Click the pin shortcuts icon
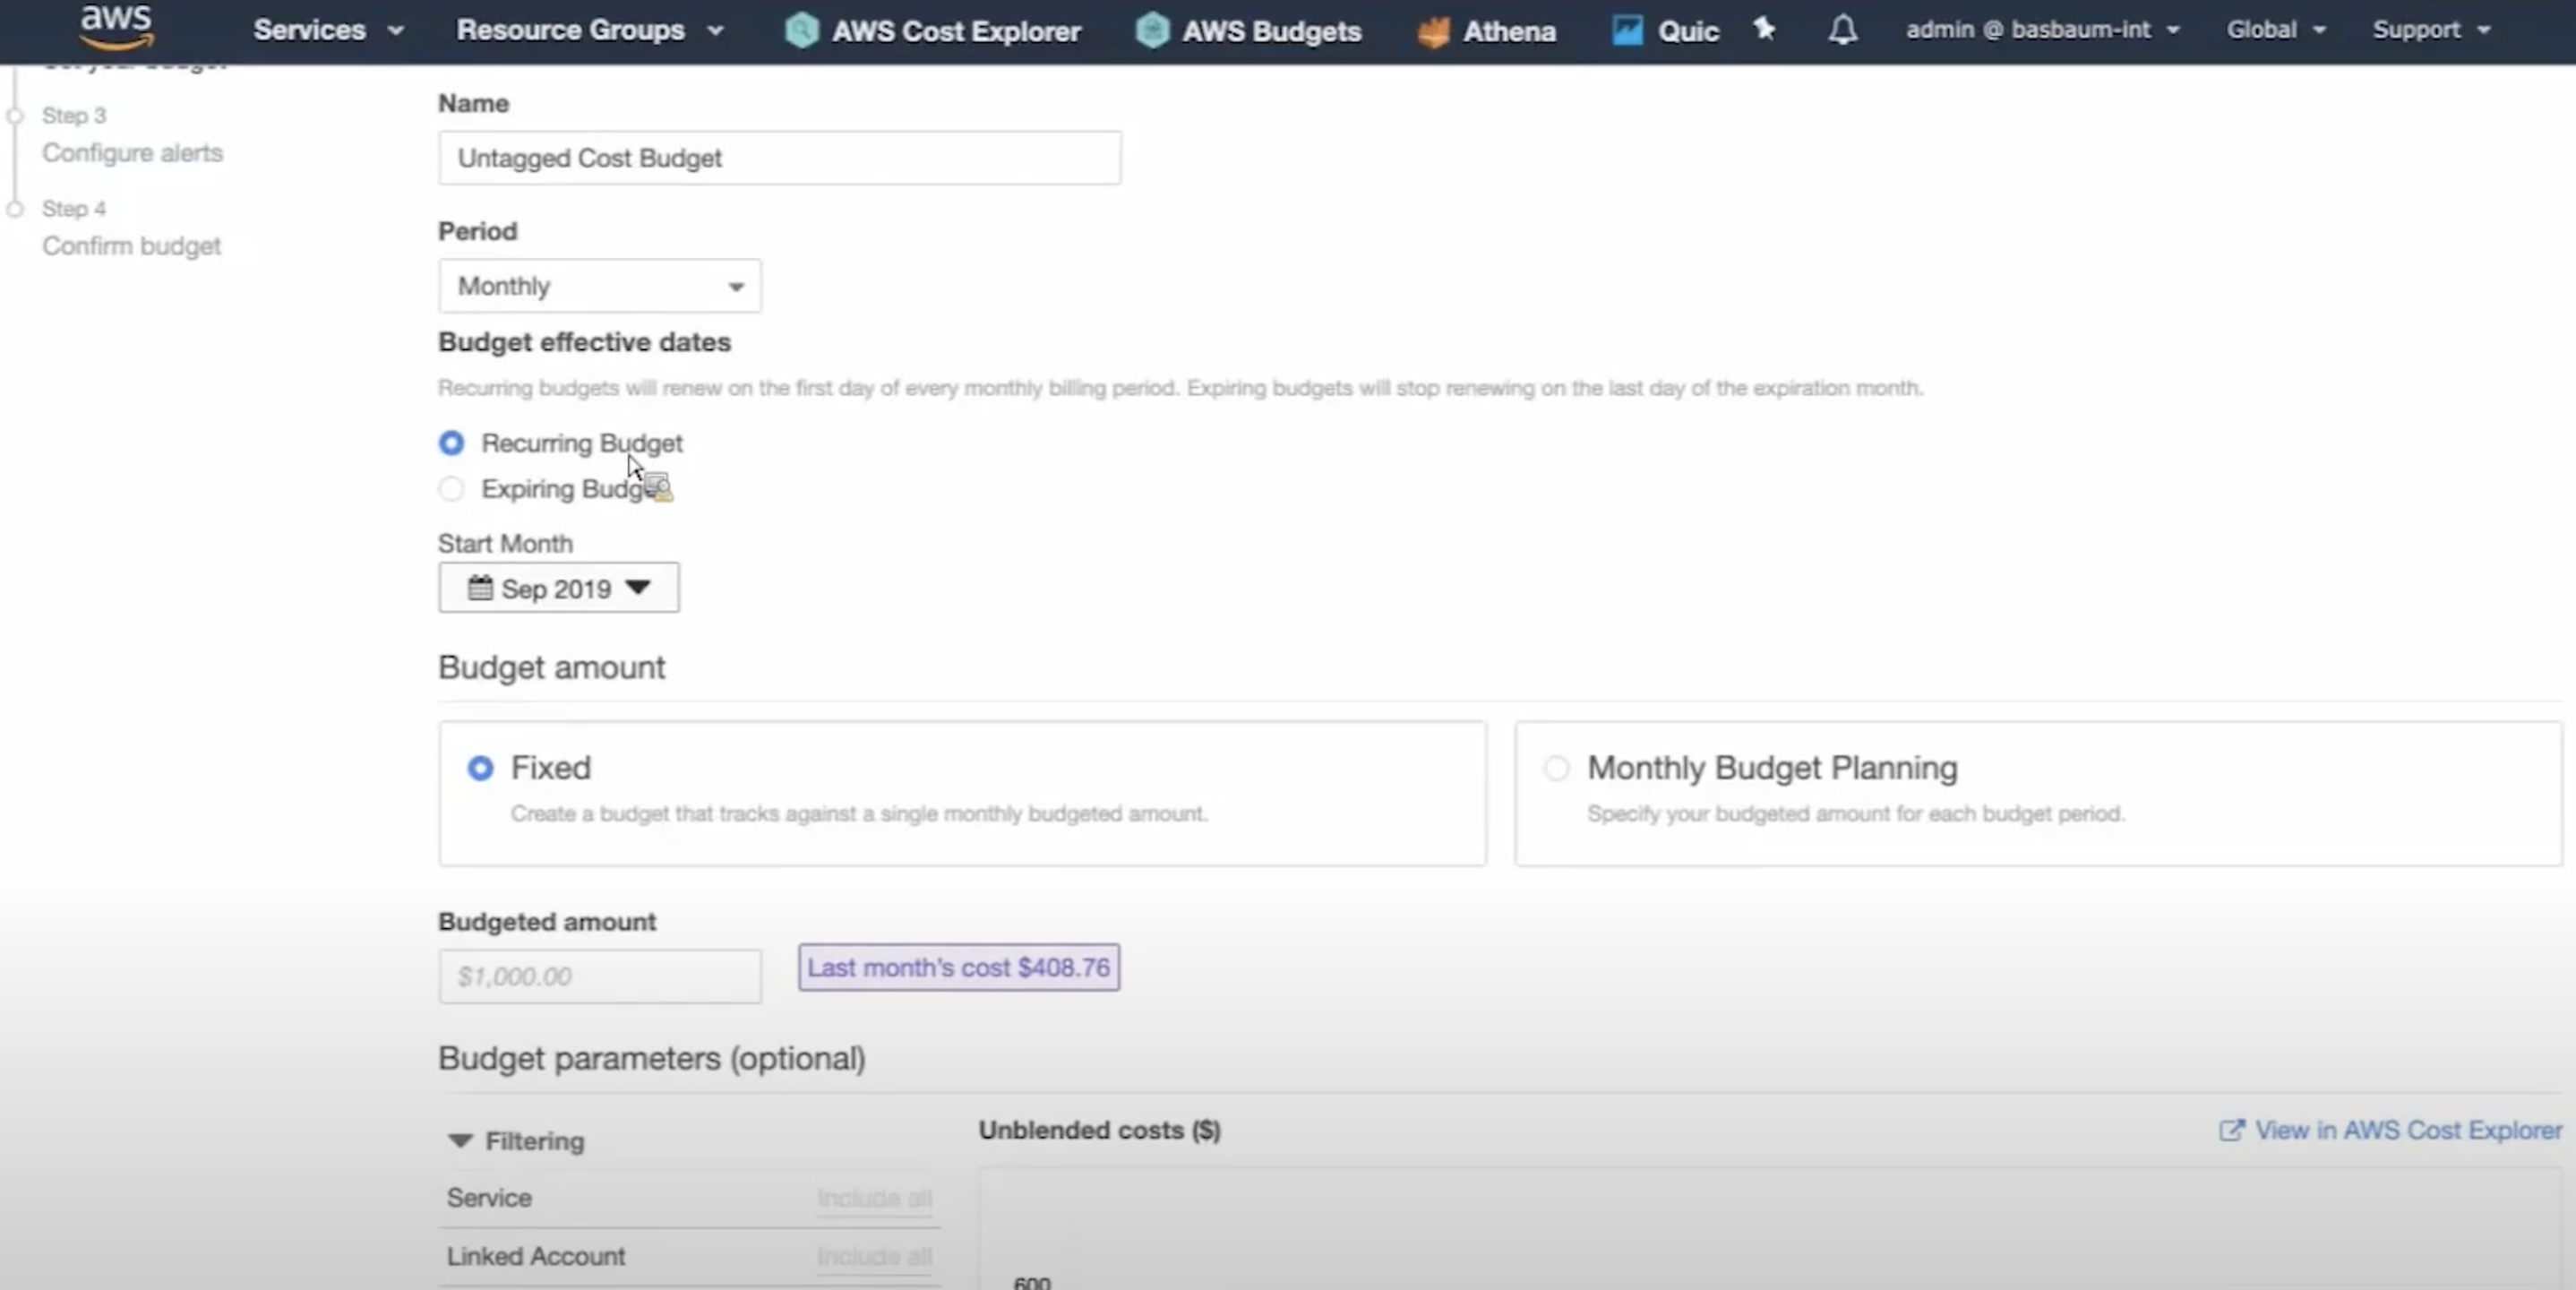Image resolution: width=2576 pixels, height=1290 pixels. point(1764,29)
